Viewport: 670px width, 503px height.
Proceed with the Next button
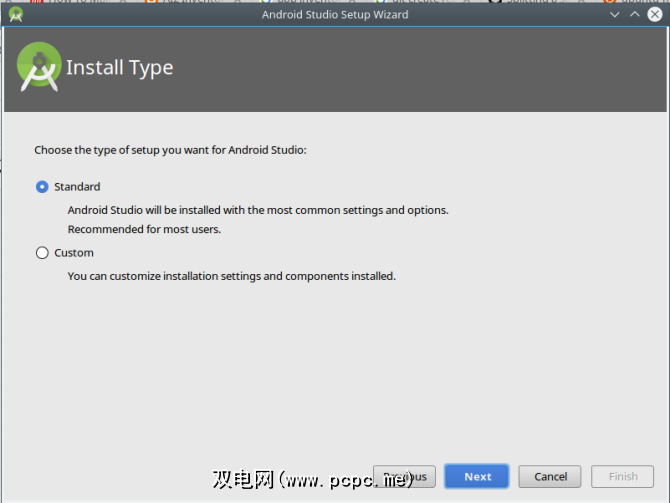[477, 477]
